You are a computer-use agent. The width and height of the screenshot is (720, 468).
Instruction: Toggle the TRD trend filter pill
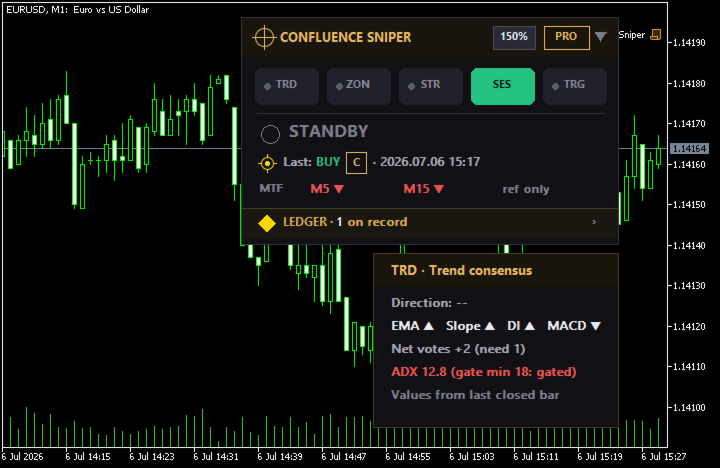tap(287, 86)
